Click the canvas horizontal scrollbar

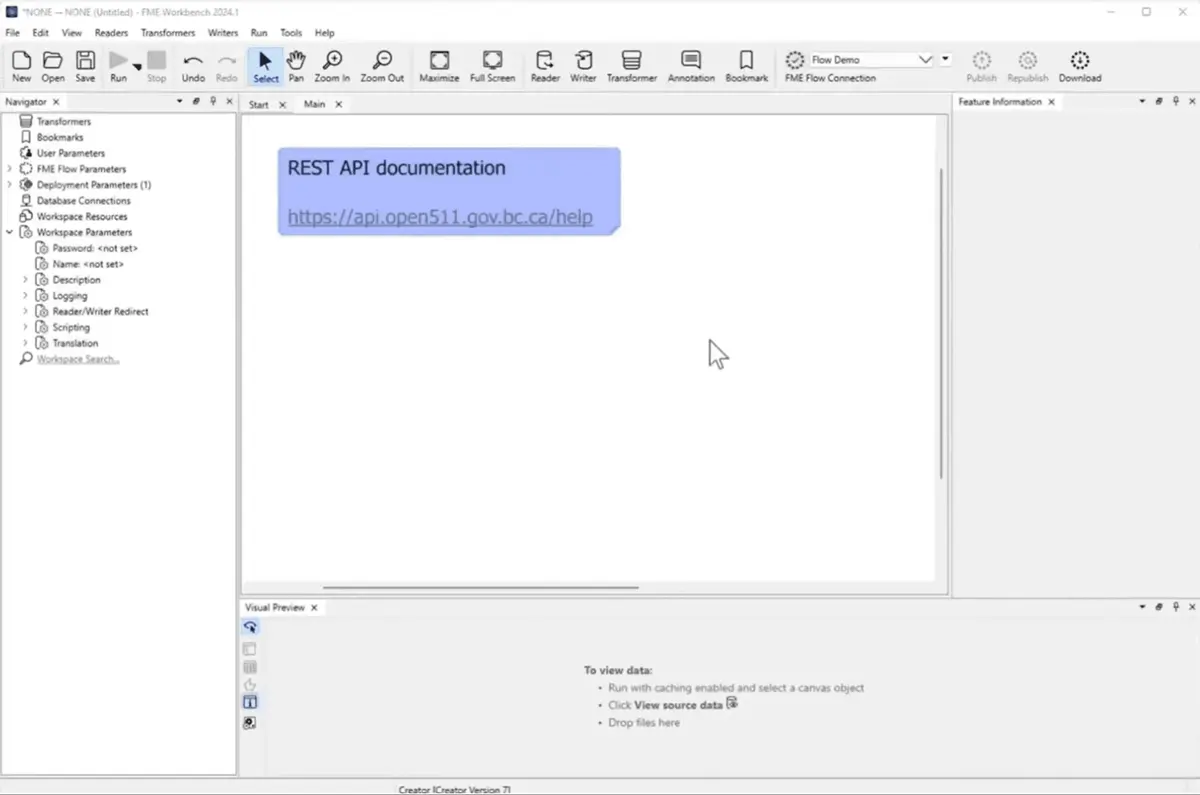480,588
